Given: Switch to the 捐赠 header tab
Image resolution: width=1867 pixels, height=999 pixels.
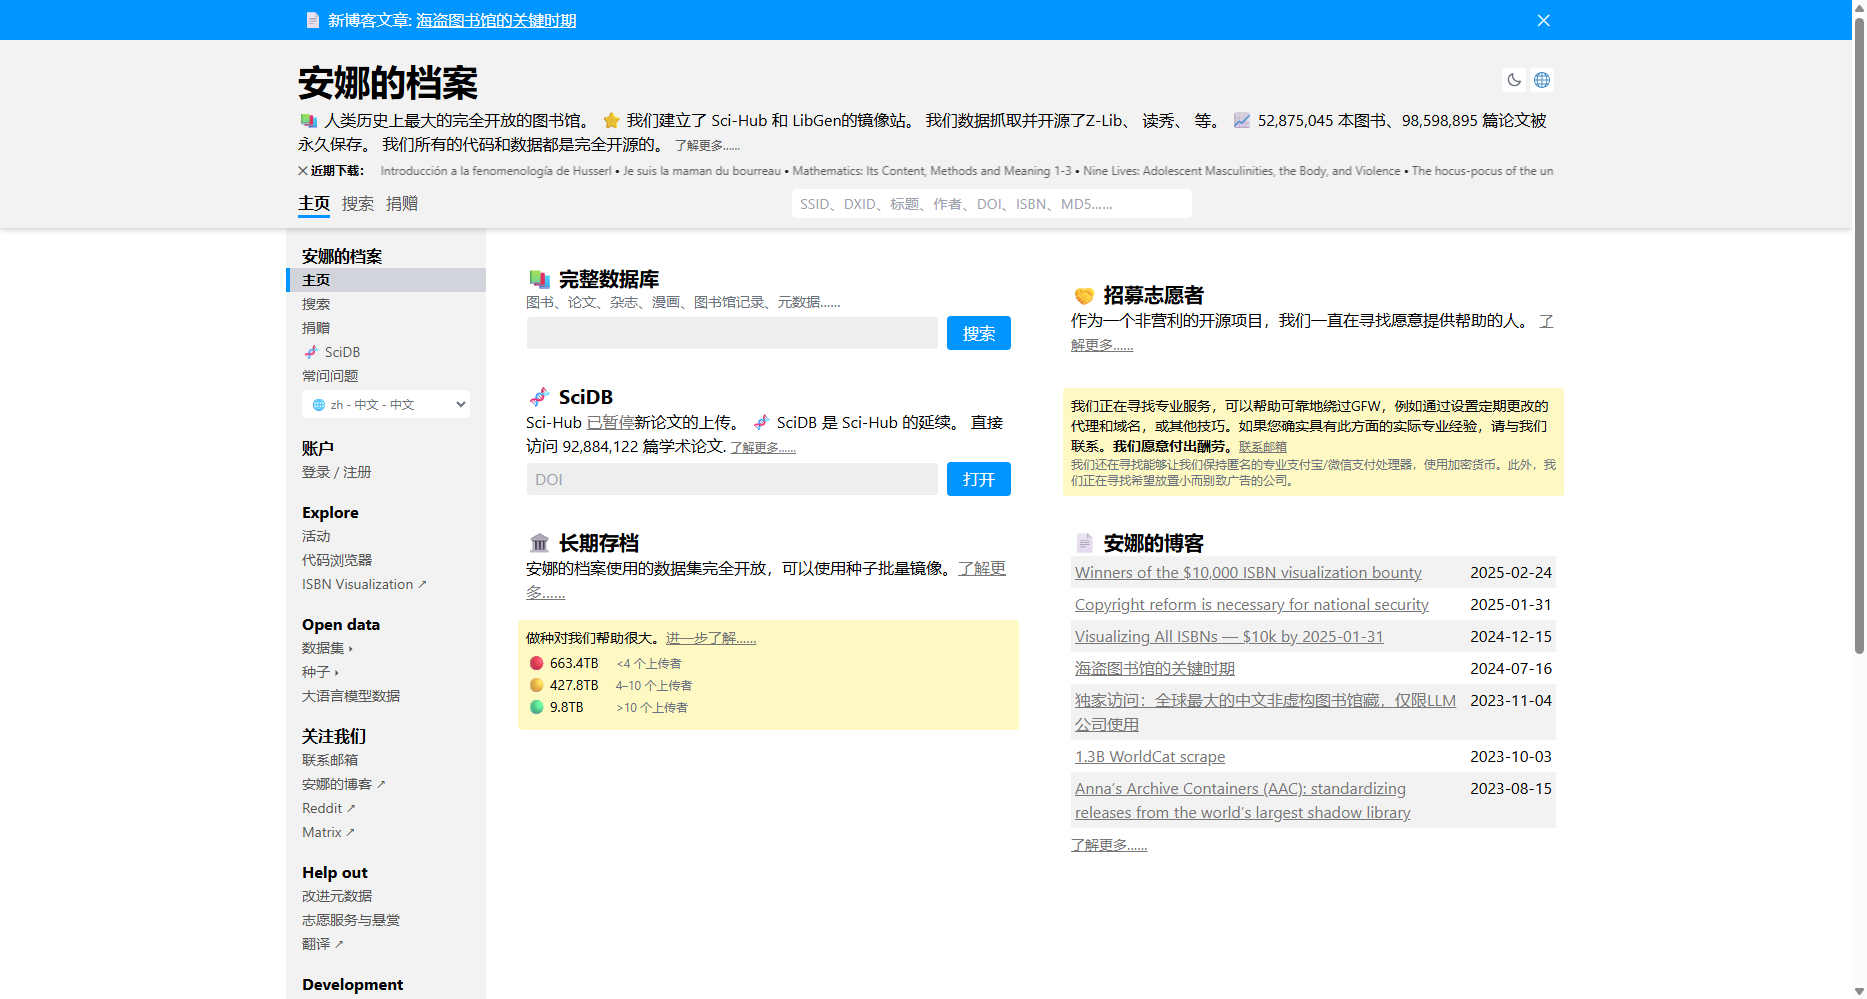Looking at the screenshot, I should click(x=402, y=203).
